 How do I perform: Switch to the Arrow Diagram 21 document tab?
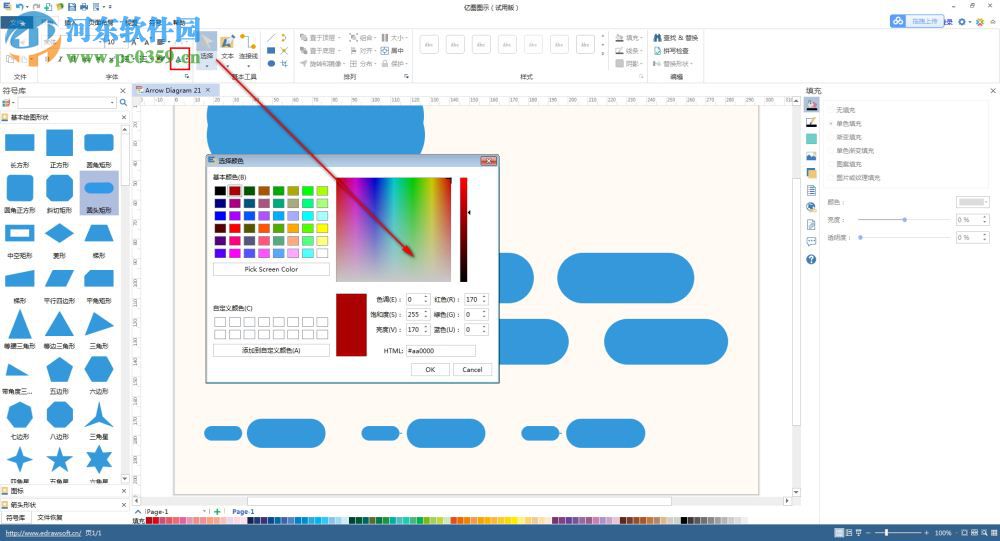point(173,90)
